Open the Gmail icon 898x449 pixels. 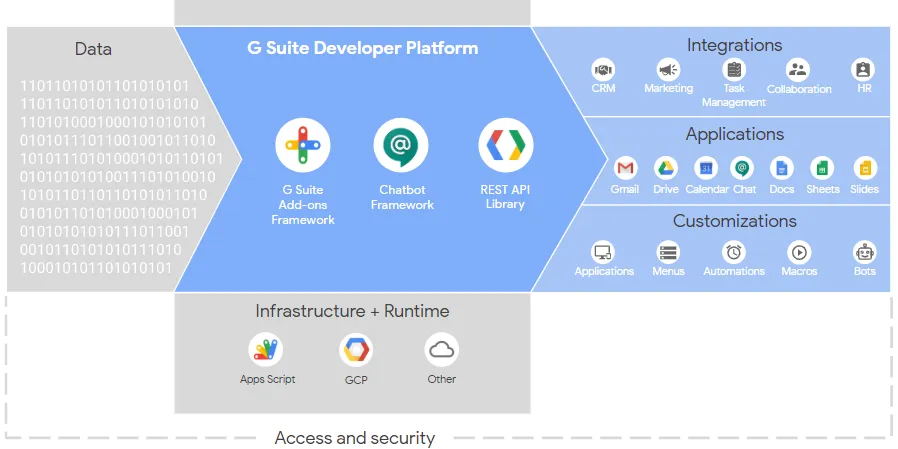[625, 168]
